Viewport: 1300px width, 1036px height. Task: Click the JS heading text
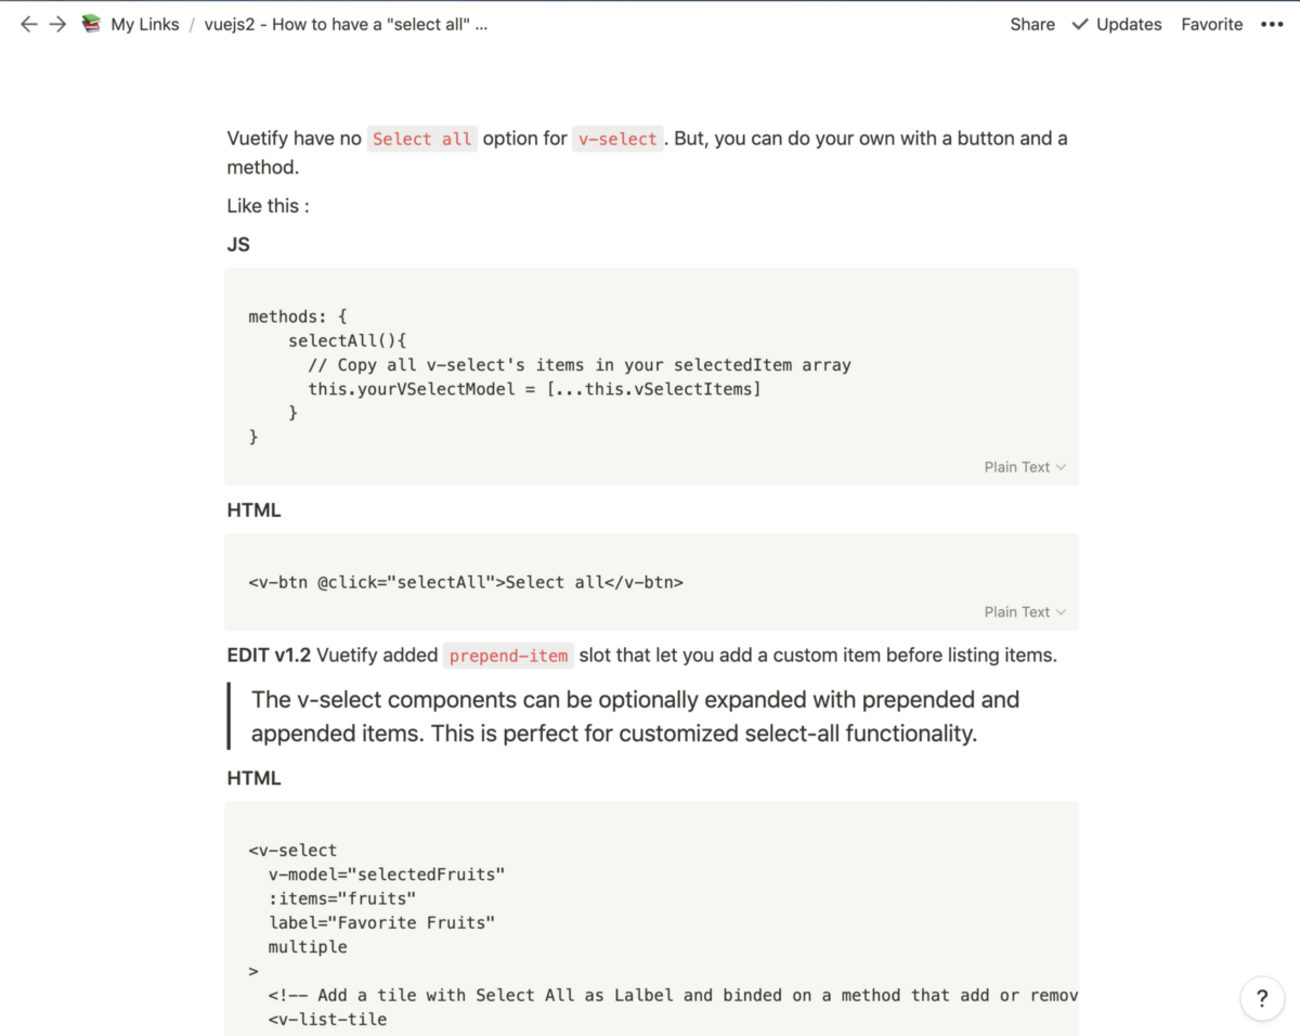tap(238, 245)
